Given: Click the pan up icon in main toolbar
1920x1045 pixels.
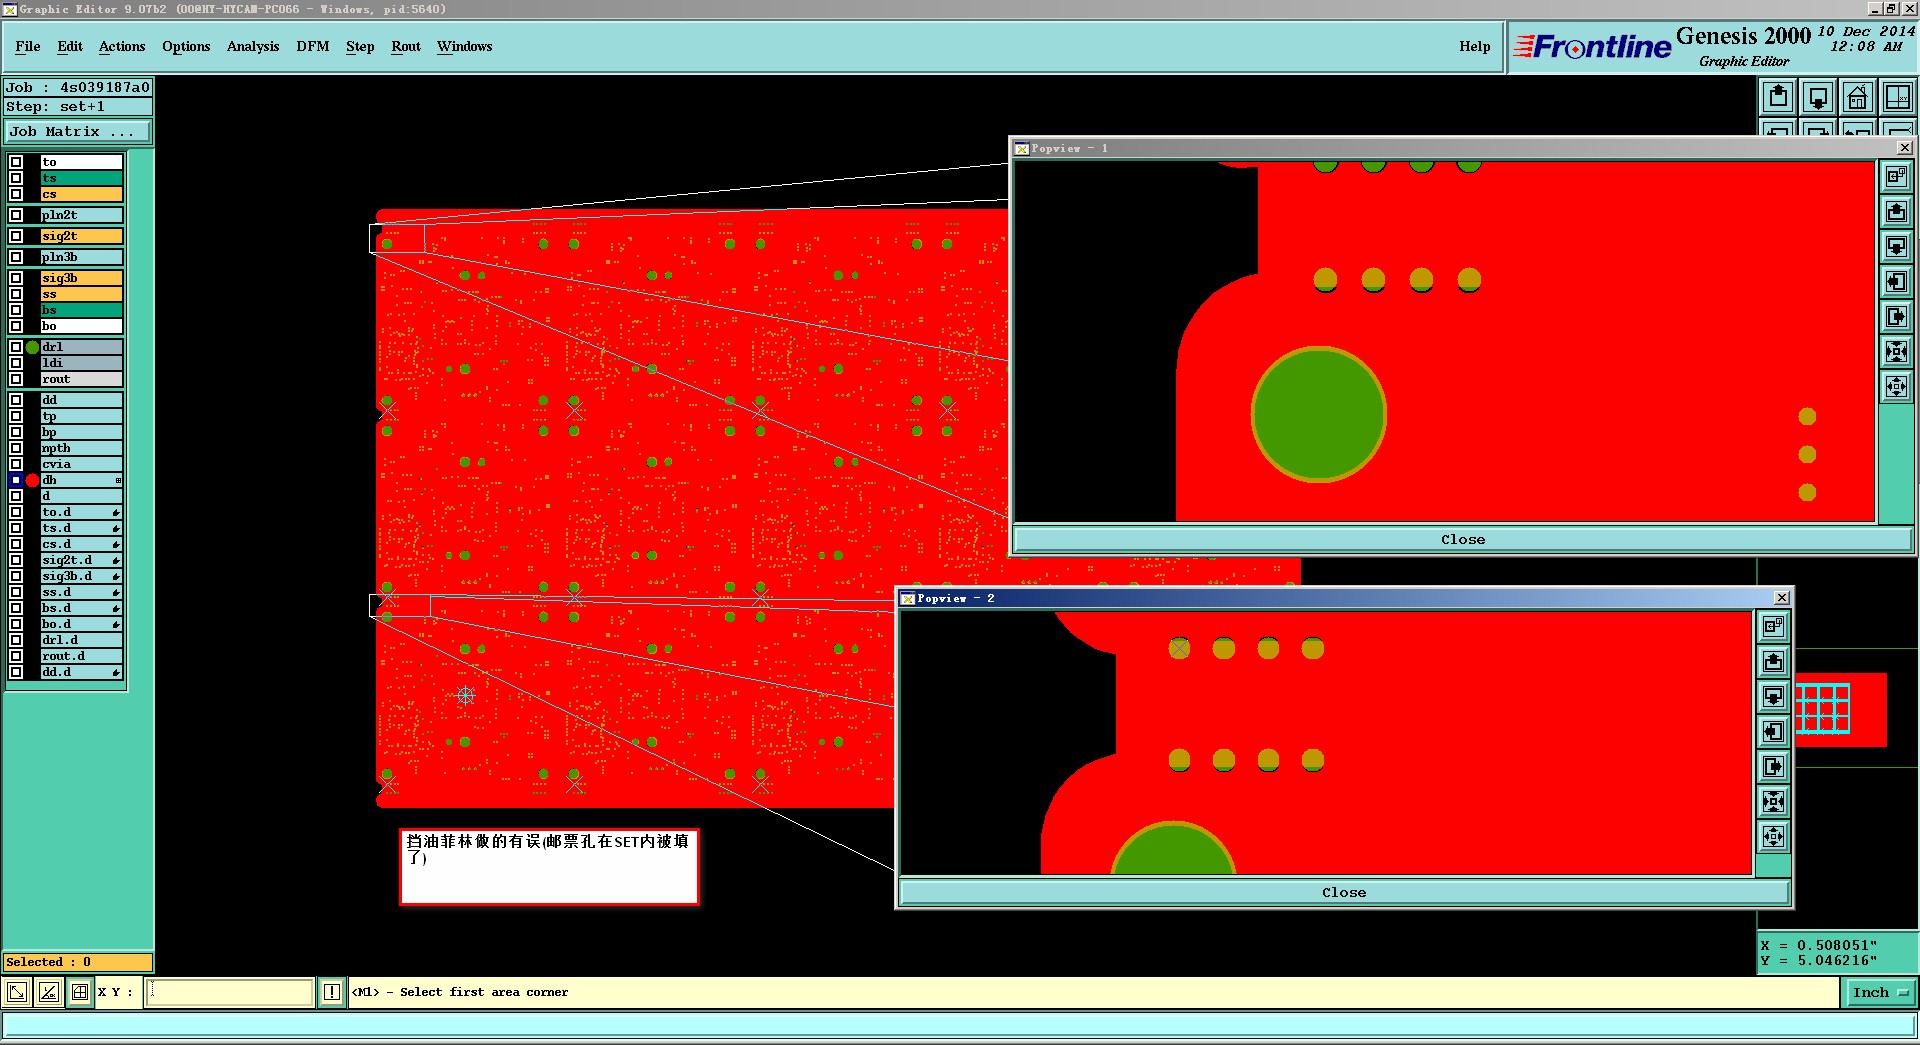Looking at the screenshot, I should (x=1778, y=97).
